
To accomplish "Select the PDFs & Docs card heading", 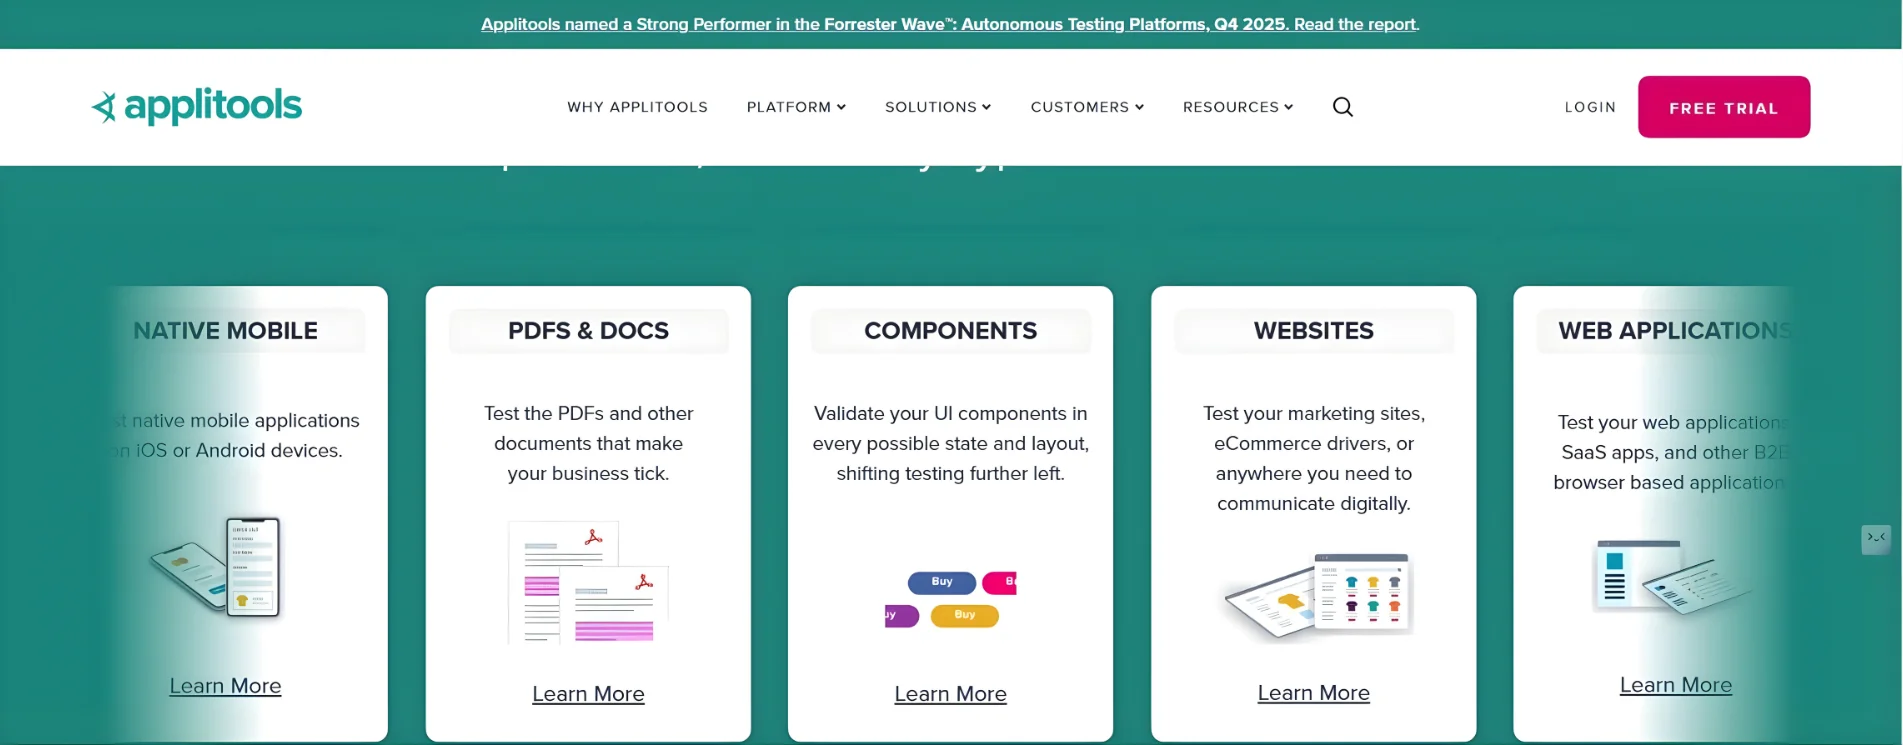I will pos(588,331).
